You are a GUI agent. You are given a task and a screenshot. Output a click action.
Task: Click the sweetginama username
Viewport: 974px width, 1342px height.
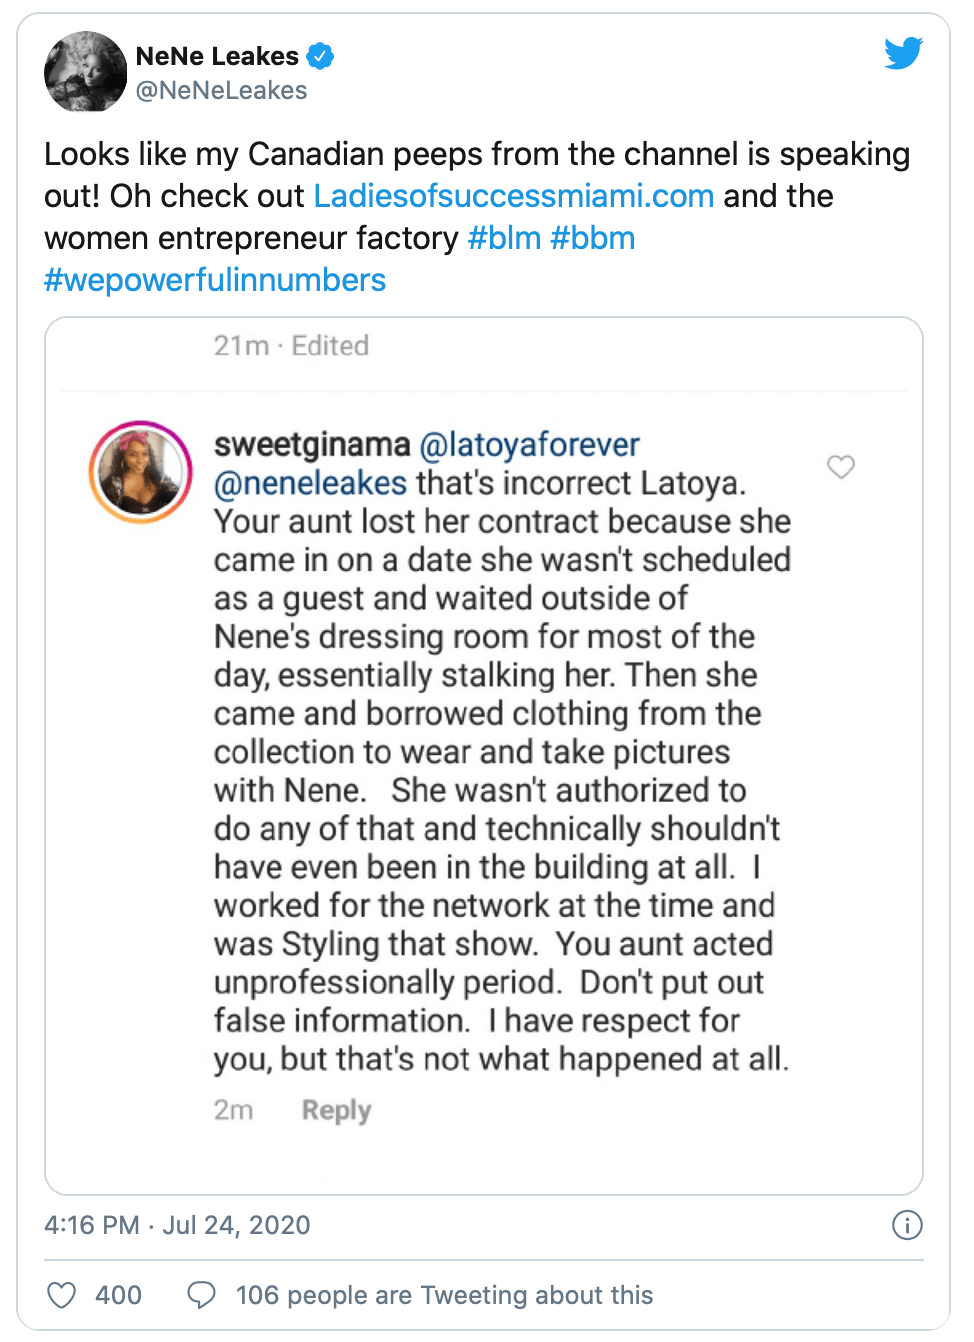pos(312,445)
